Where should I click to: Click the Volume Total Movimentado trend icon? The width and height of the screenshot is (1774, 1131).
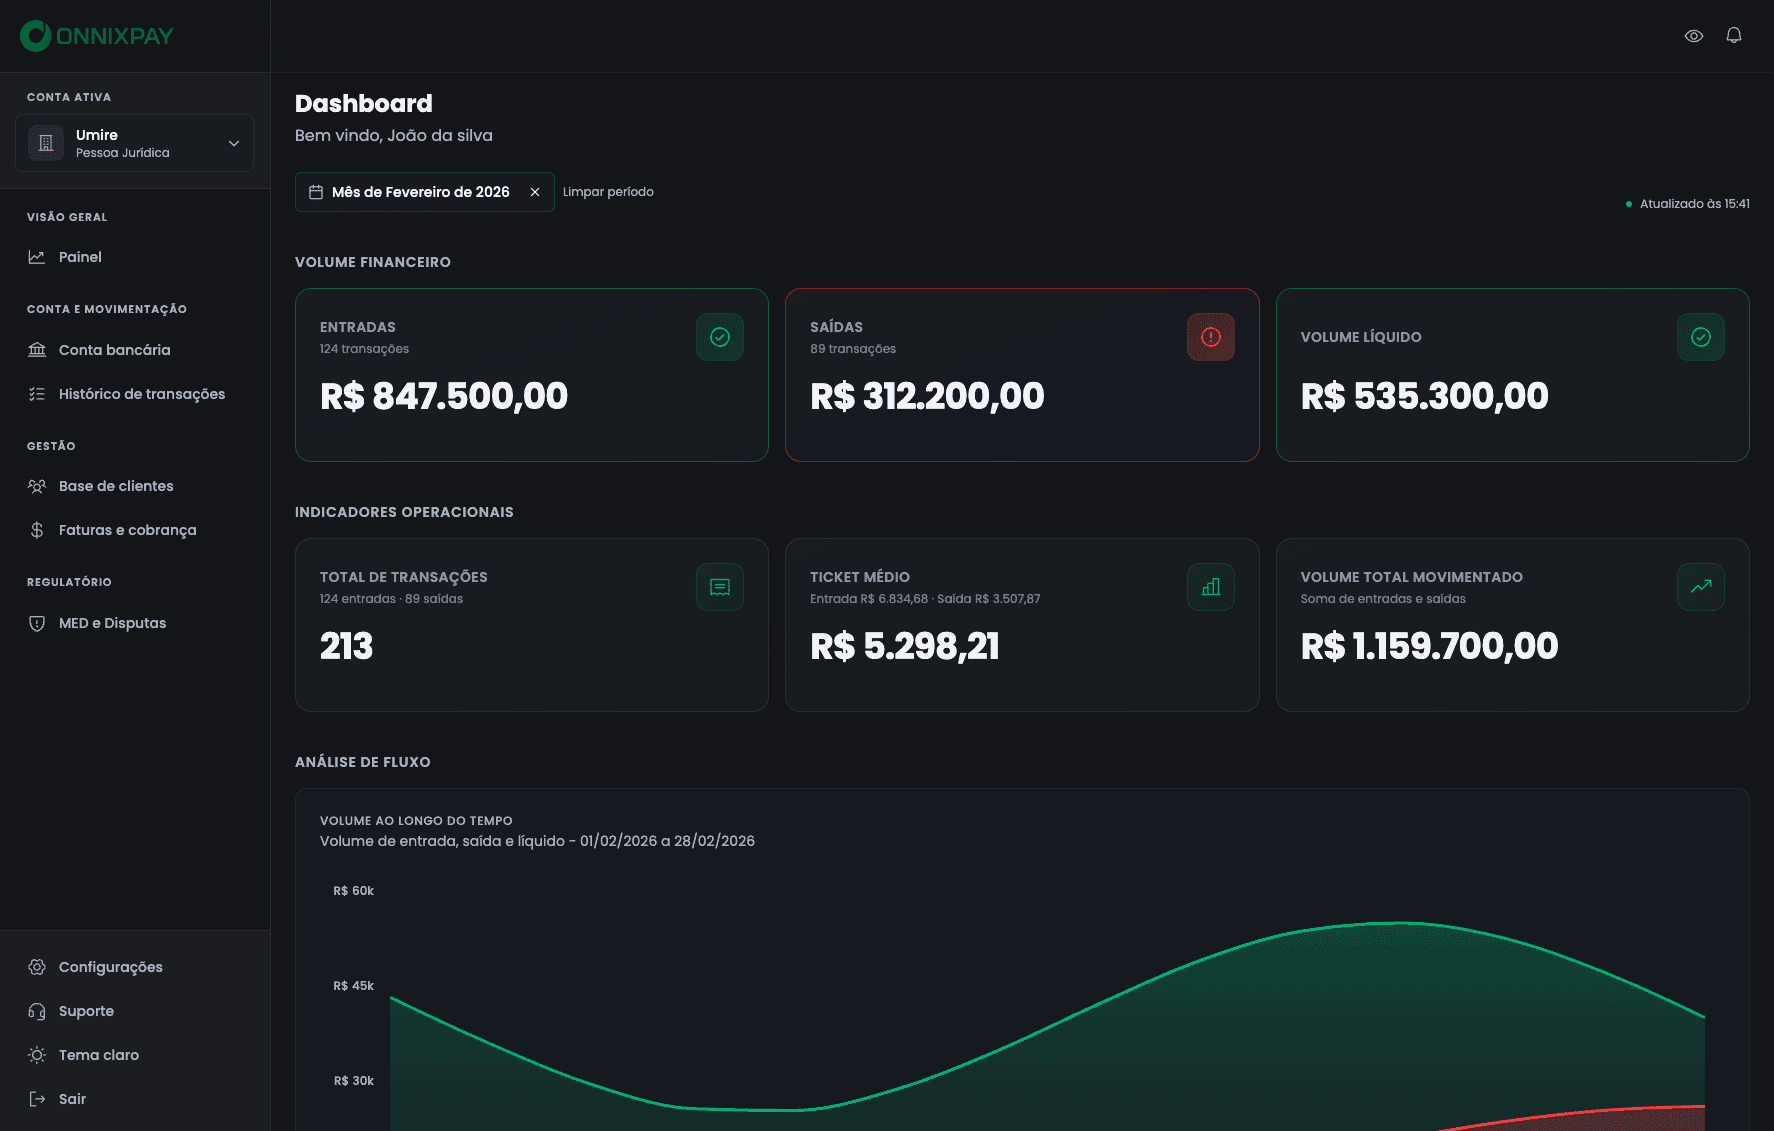[1701, 587]
